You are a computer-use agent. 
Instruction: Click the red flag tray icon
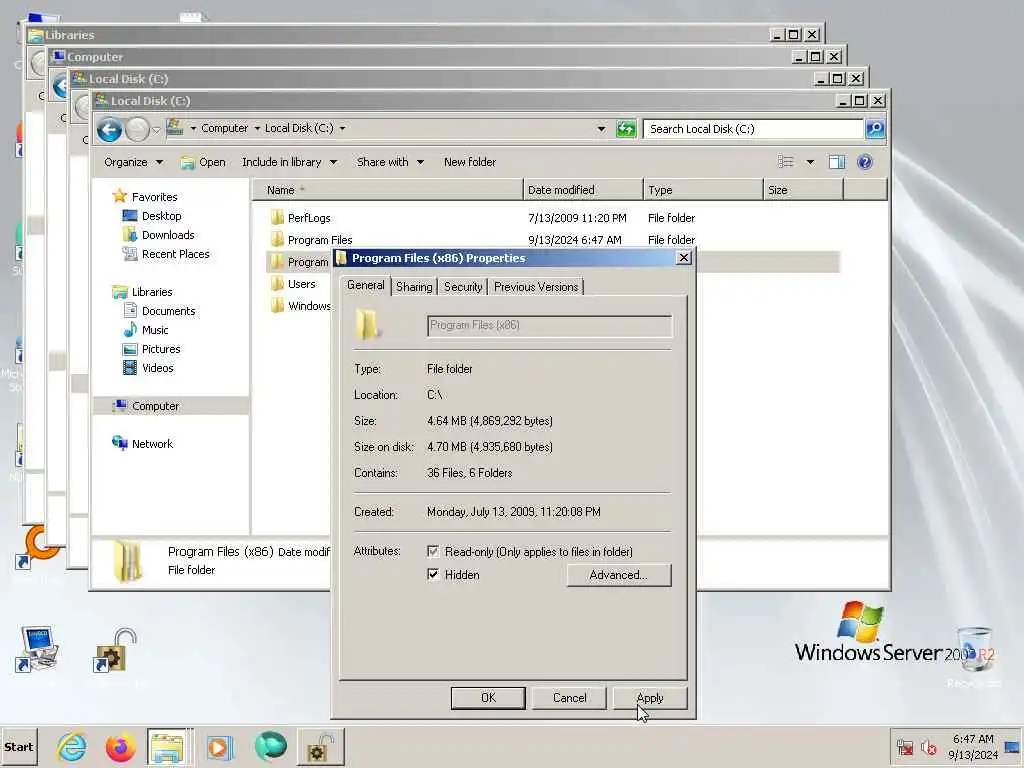(x=904, y=747)
